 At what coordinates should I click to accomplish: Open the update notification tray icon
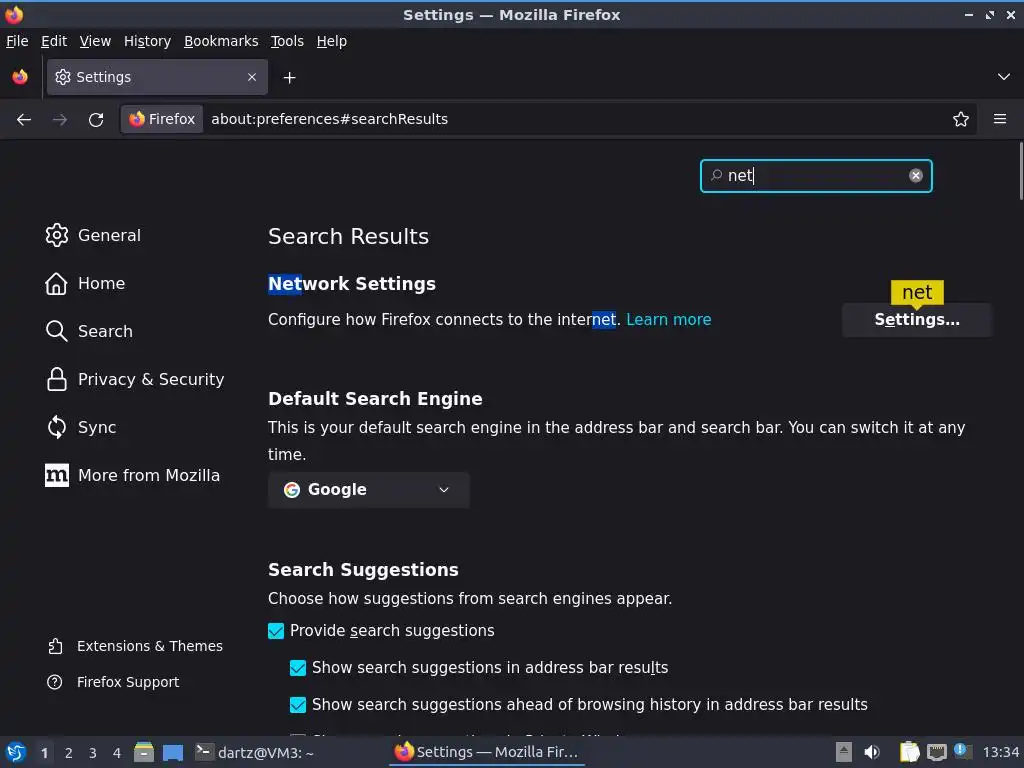pos(963,751)
